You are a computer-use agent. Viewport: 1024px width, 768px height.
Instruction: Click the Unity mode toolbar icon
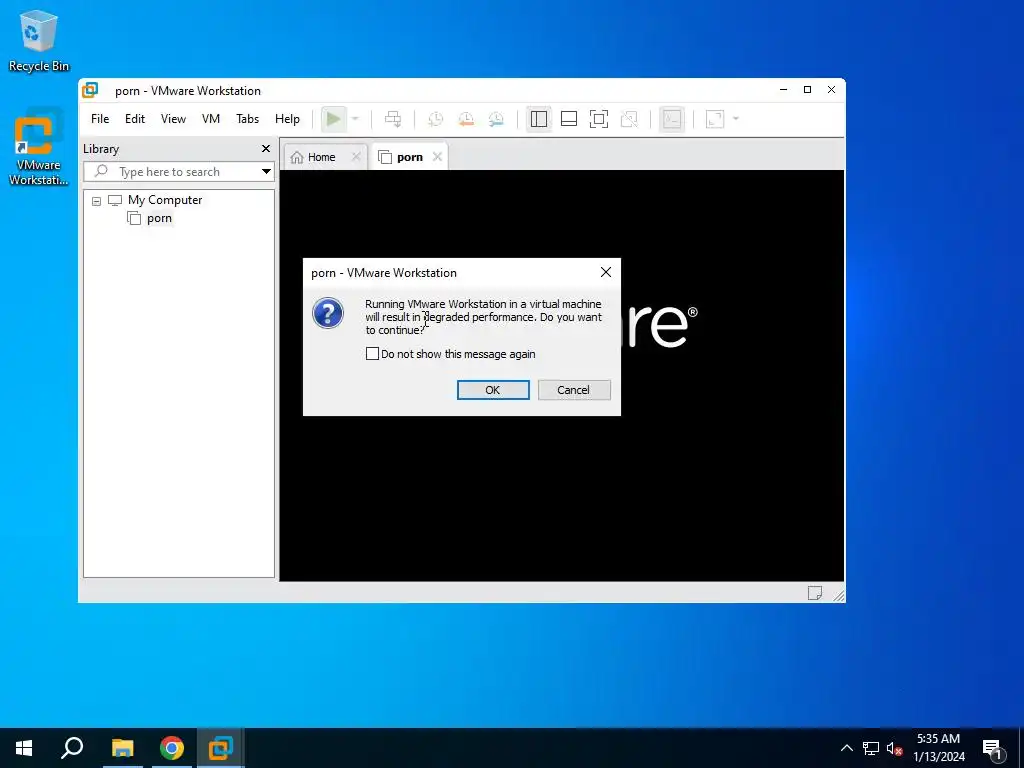pos(629,119)
